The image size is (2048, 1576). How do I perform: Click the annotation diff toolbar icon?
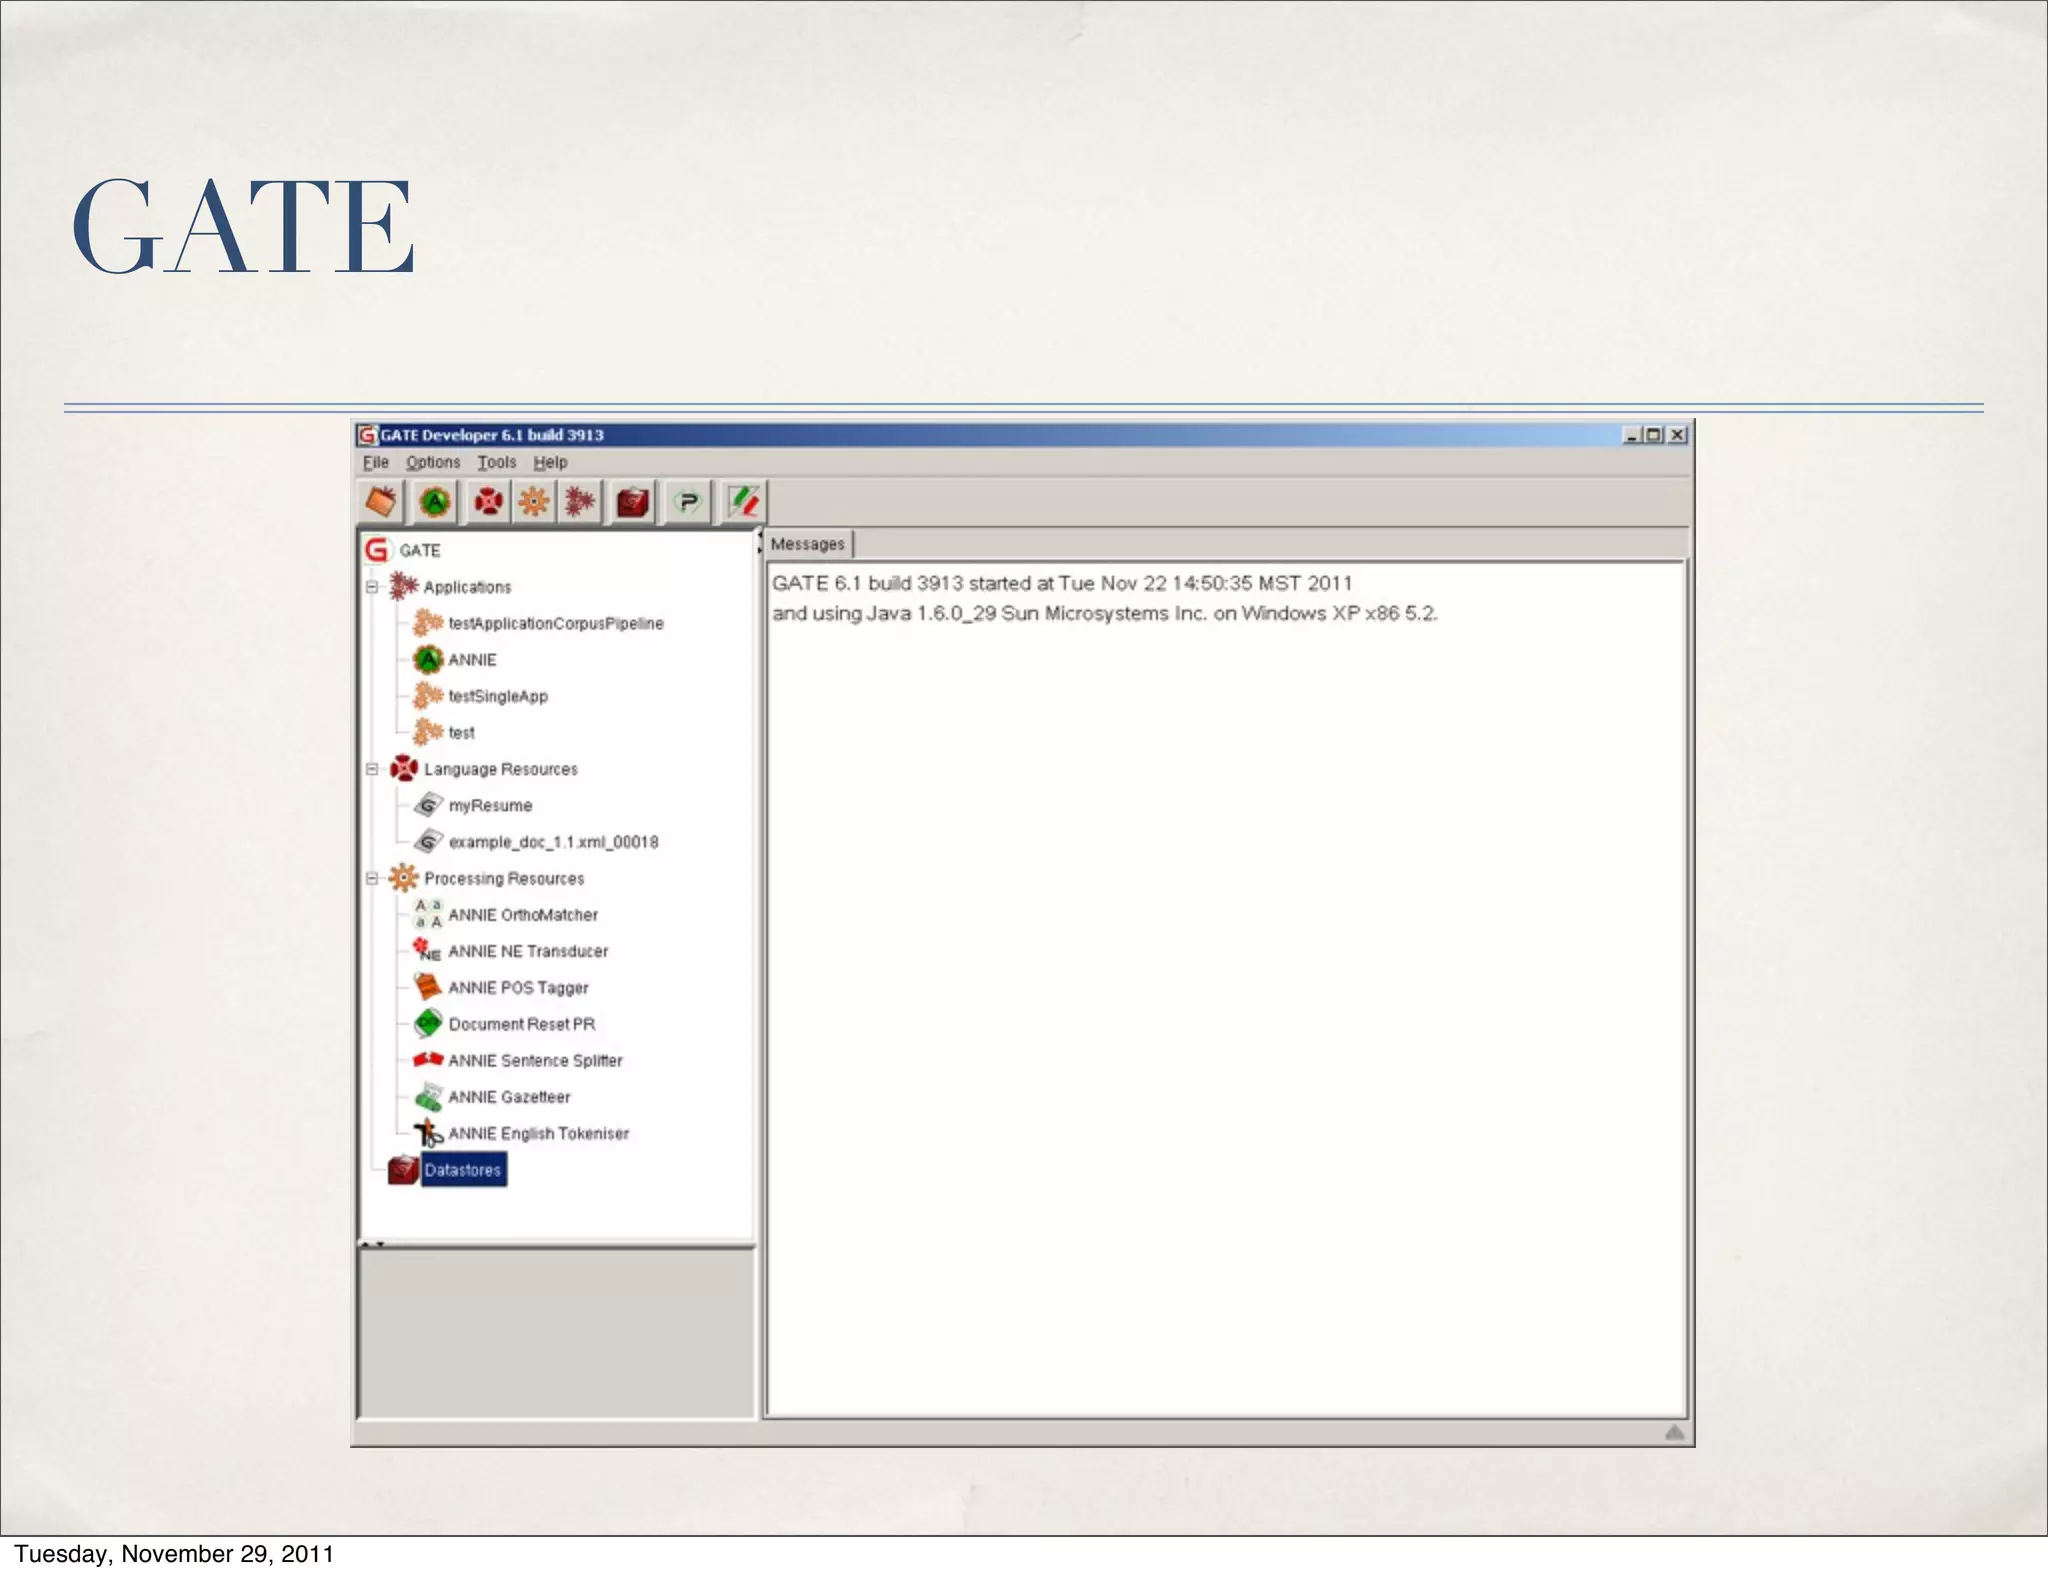[x=743, y=501]
